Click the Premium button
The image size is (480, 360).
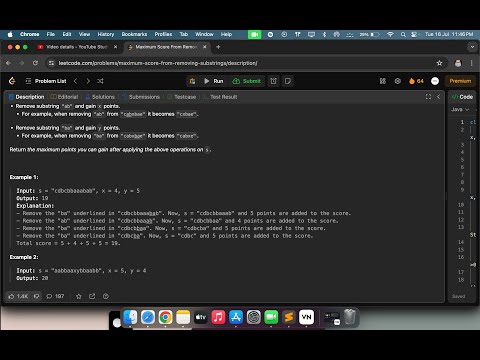pyautogui.click(x=460, y=81)
